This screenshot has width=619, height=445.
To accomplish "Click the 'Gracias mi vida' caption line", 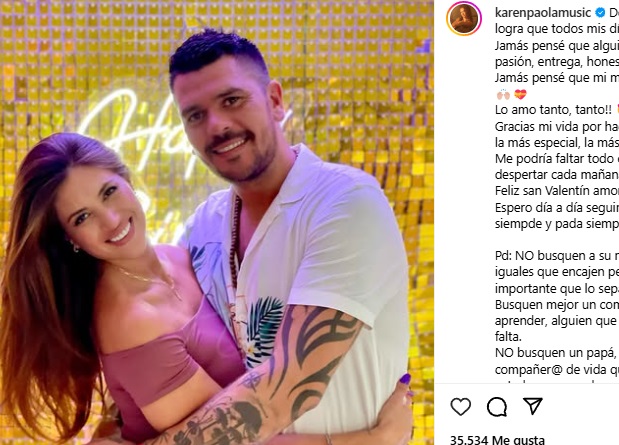I will pos(557,126).
